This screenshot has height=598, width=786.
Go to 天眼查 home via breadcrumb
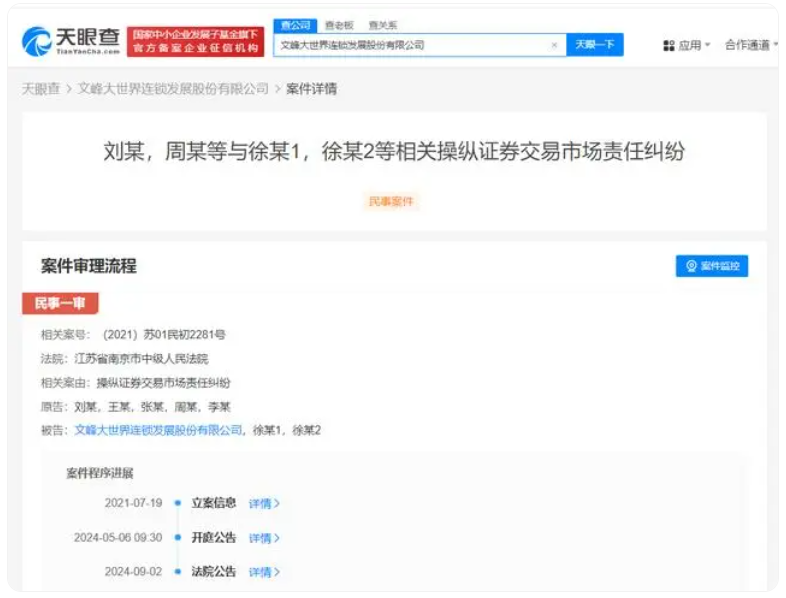pyautogui.click(x=47, y=89)
